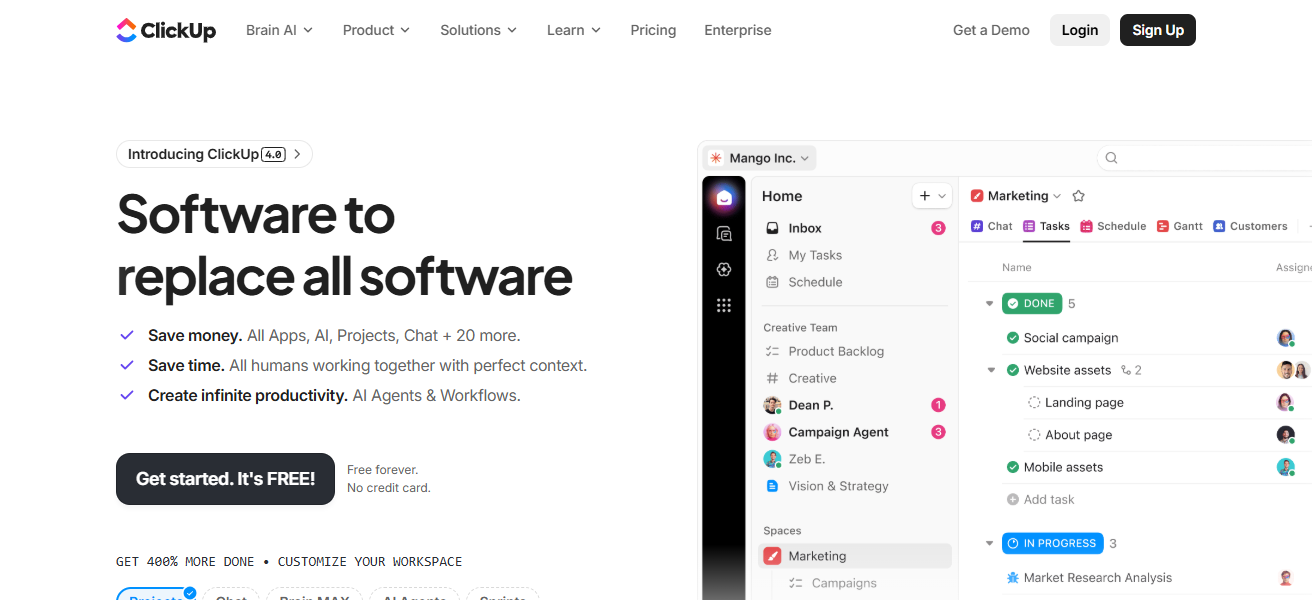This screenshot has width=1312, height=600.
Task: Open the Mango Inc. workspace dropdown
Action: pyautogui.click(x=760, y=158)
